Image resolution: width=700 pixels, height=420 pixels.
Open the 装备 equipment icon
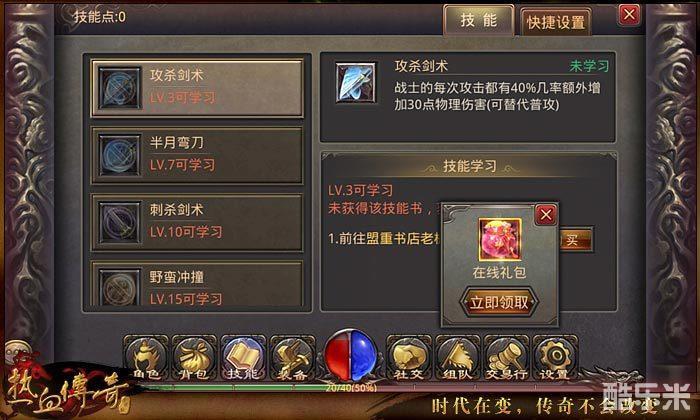tap(292, 358)
